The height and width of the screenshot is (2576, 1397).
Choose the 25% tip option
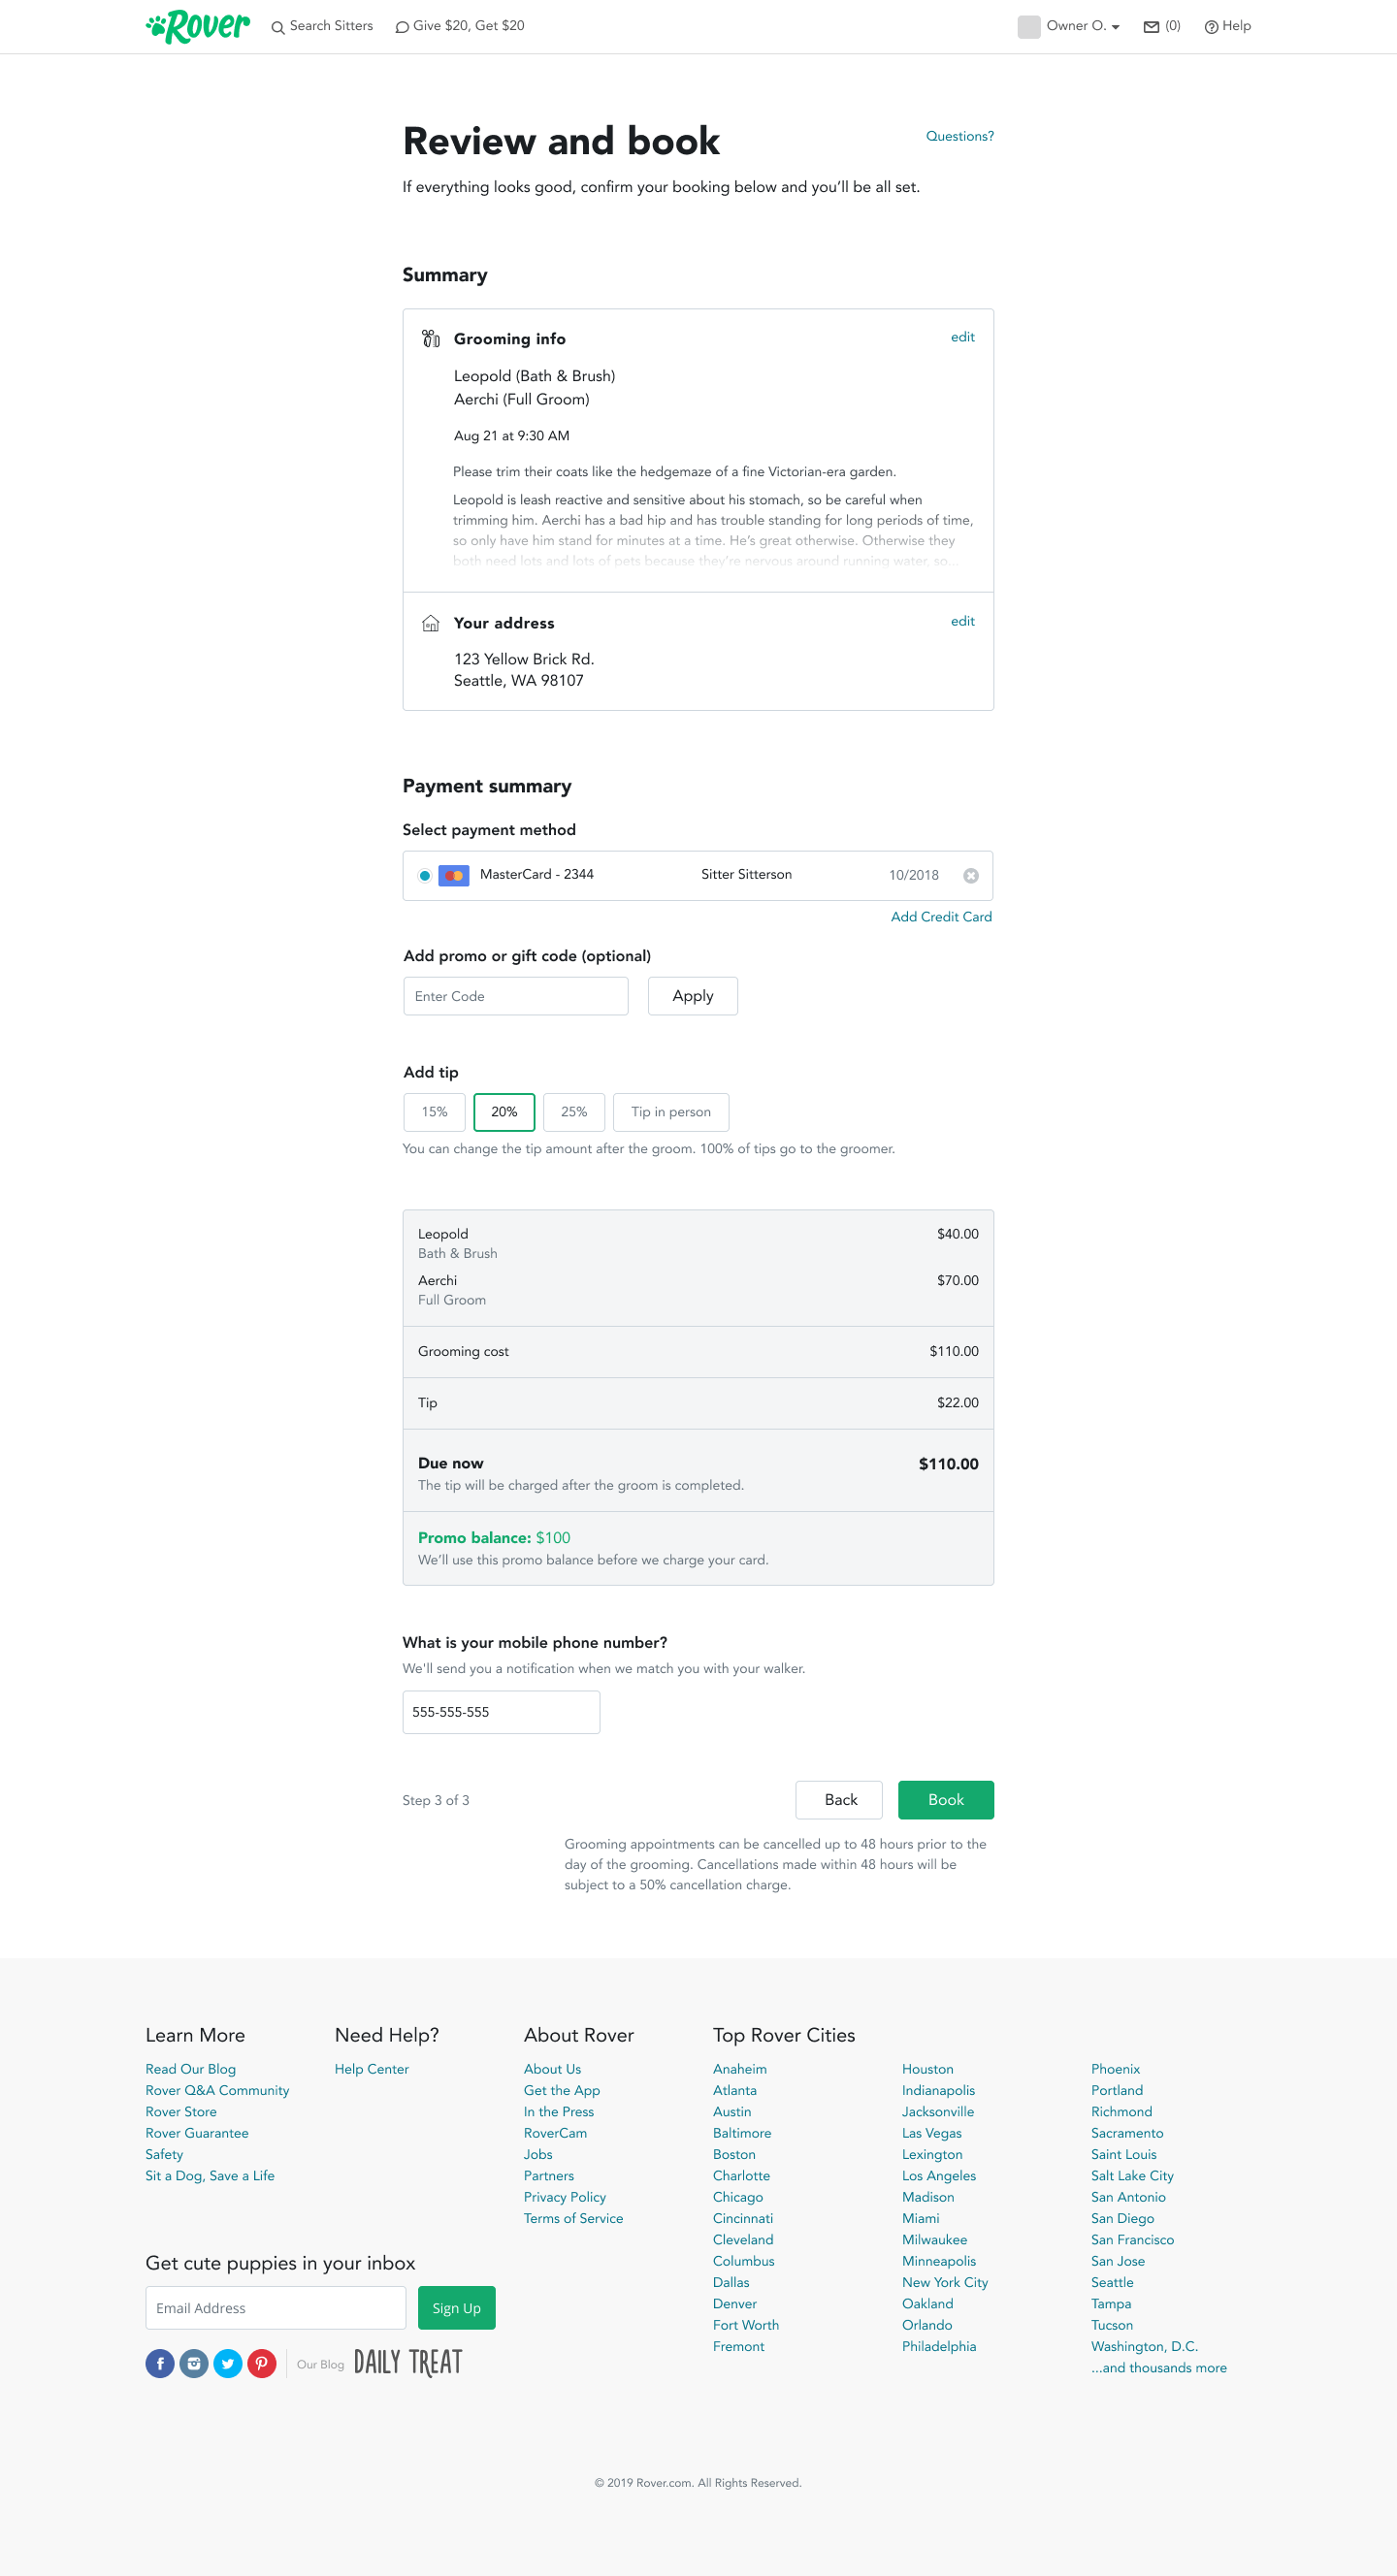[574, 1112]
